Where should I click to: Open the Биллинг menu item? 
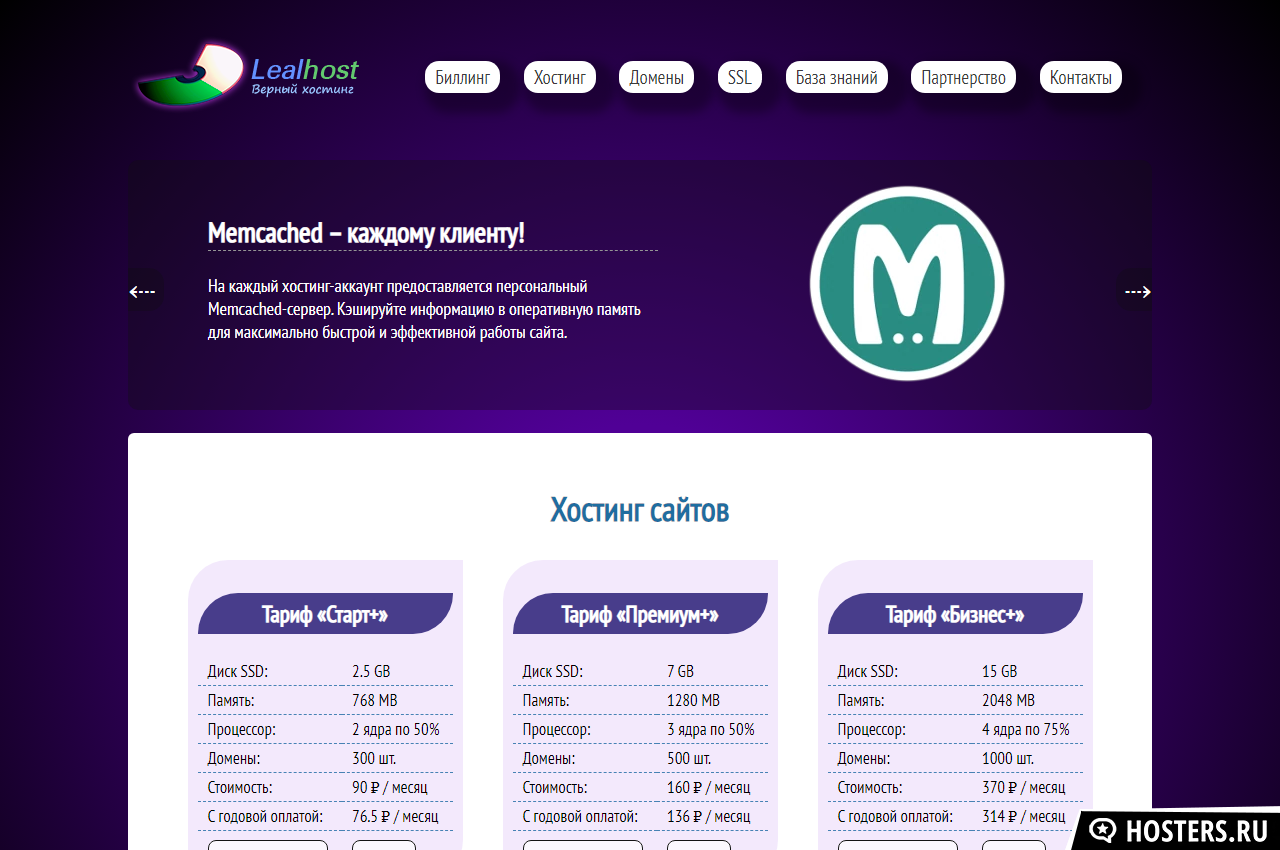pos(463,77)
